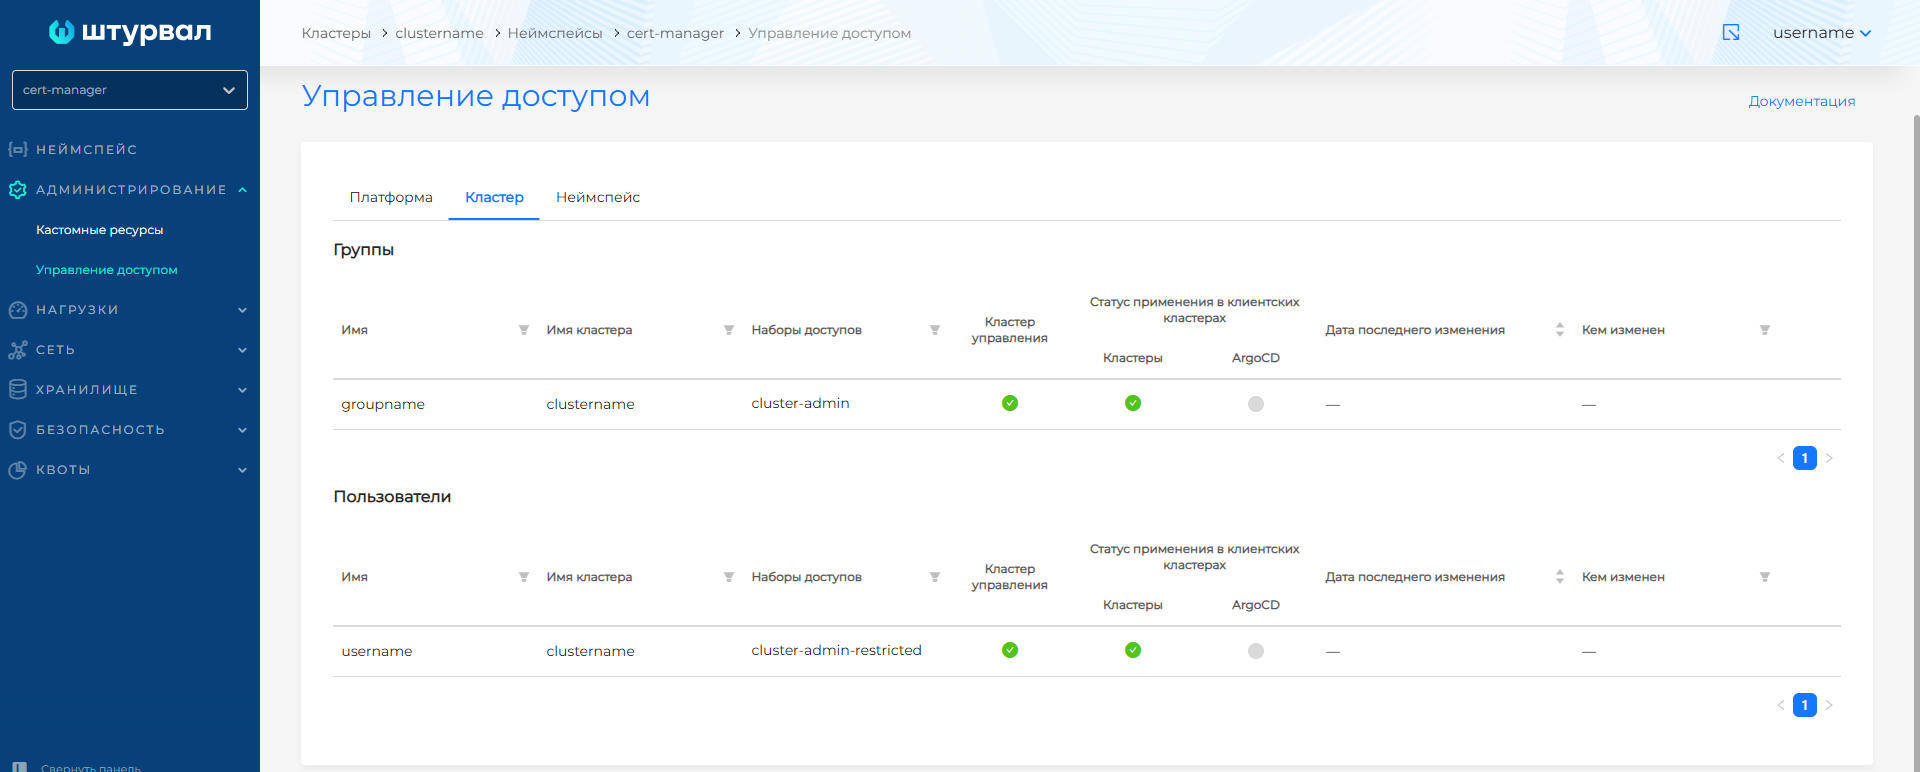Screen dimensions: 1920x772
Task: Click the open-in-window icon in header
Action: click(1731, 32)
